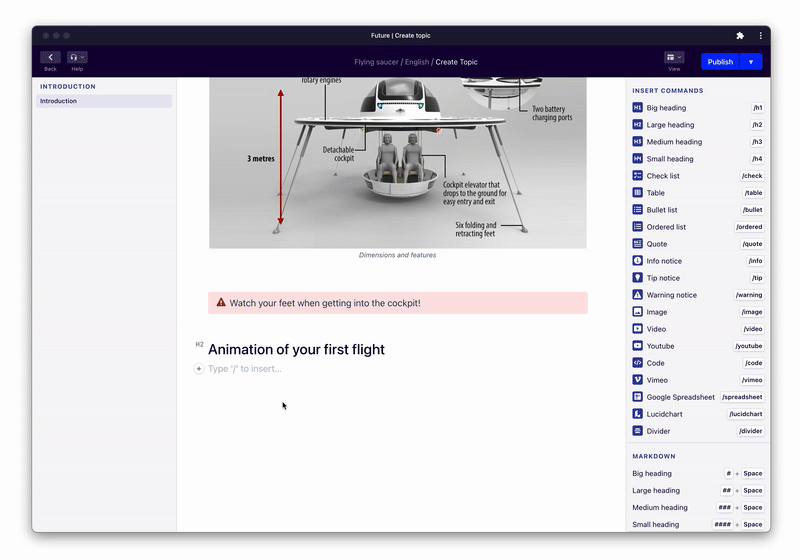Insert a Lucidchart icon
This screenshot has height=560, width=800.
637,414
